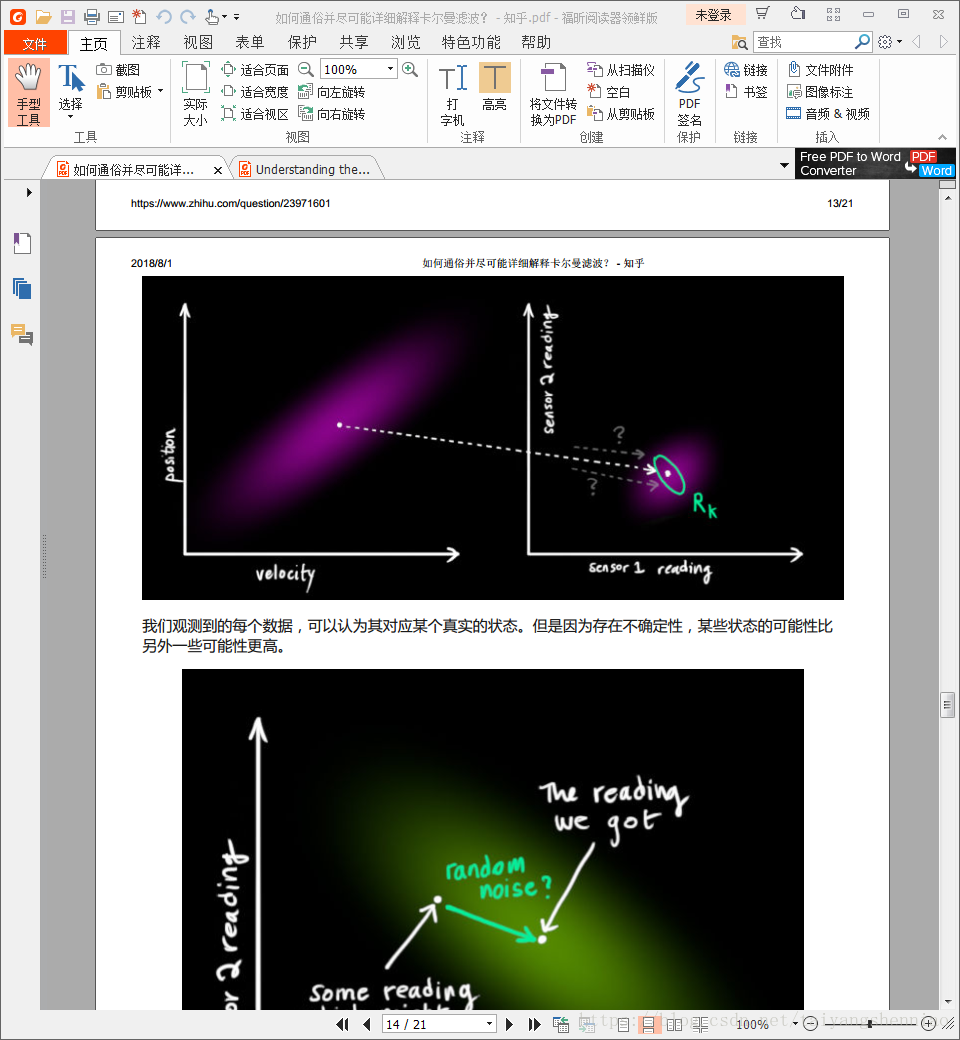This screenshot has width=960, height=1040.
Task: Expand the Clipboard (剪贴板) dropdown arrow
Action: click(x=161, y=92)
